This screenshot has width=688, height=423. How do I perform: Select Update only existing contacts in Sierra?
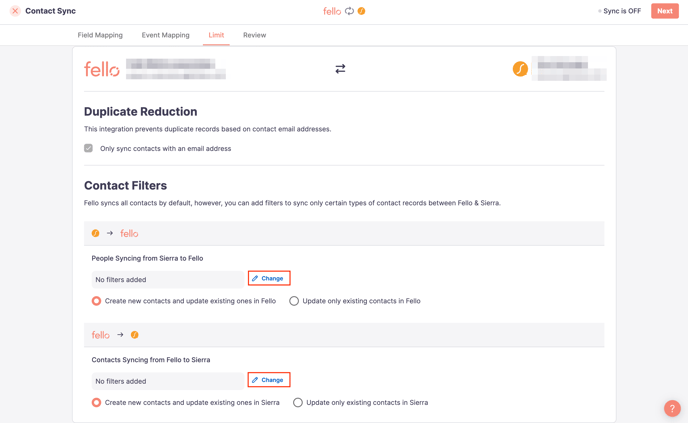[x=297, y=402]
